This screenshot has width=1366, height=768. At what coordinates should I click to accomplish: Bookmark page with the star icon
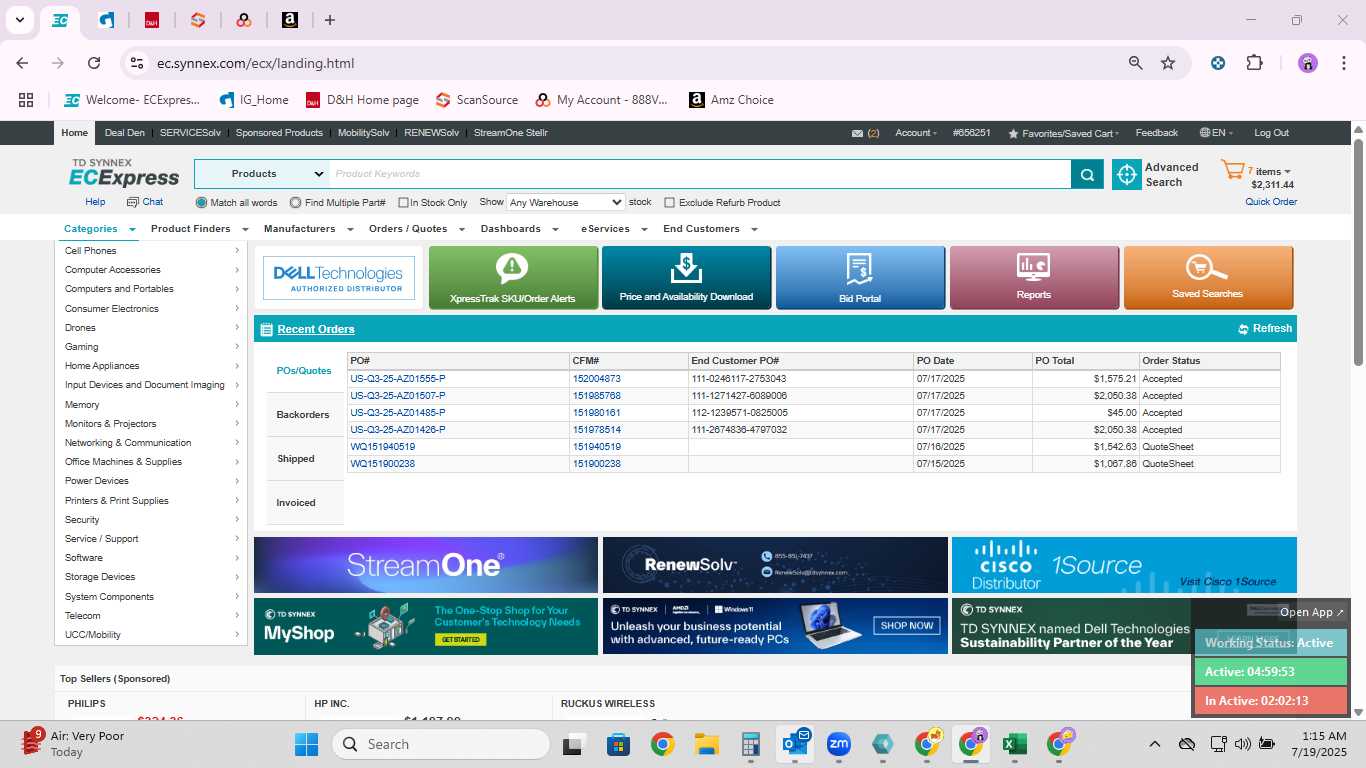tap(1168, 63)
